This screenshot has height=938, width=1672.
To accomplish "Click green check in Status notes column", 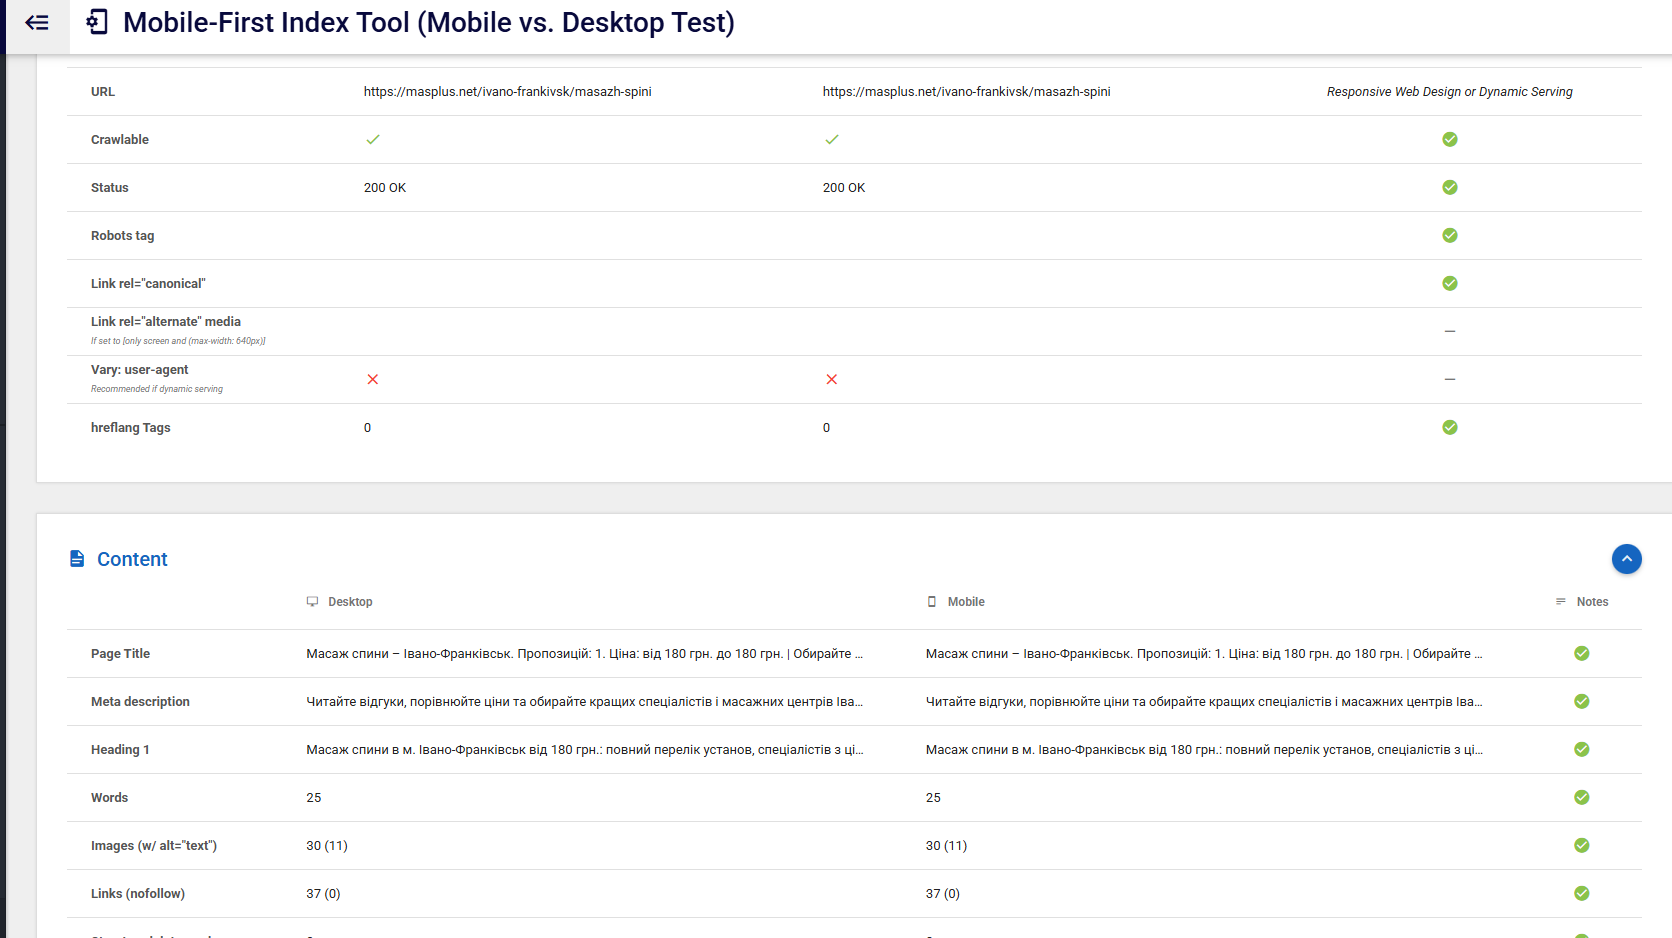I will pos(1450,187).
